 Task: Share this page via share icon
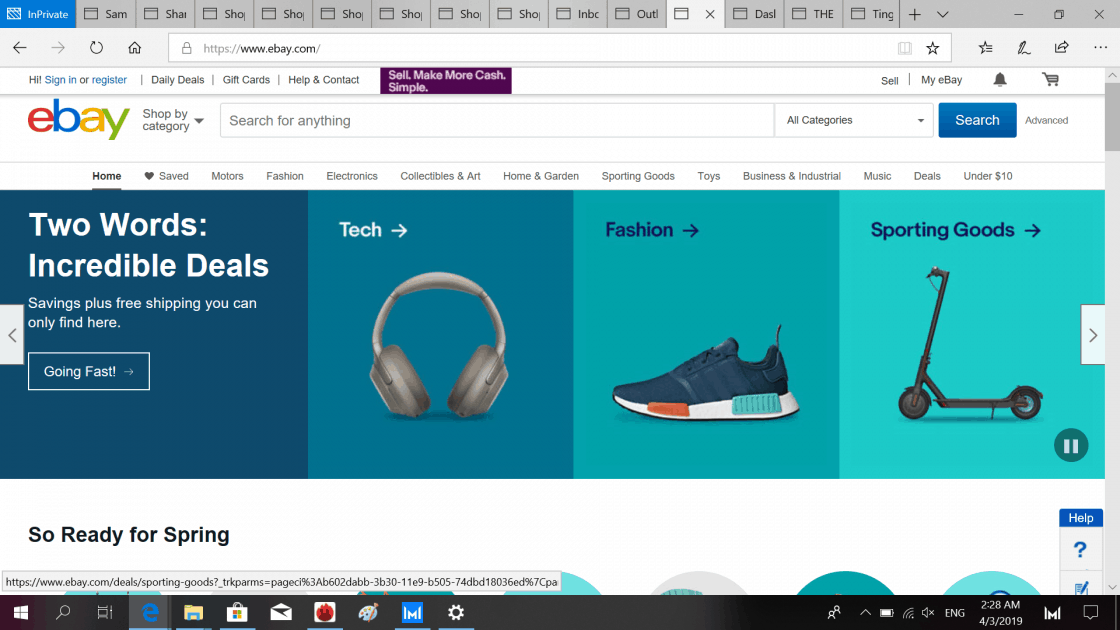coord(1061,48)
